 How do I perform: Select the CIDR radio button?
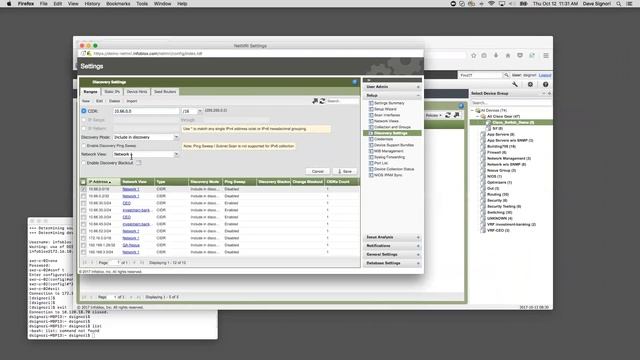coord(84,111)
